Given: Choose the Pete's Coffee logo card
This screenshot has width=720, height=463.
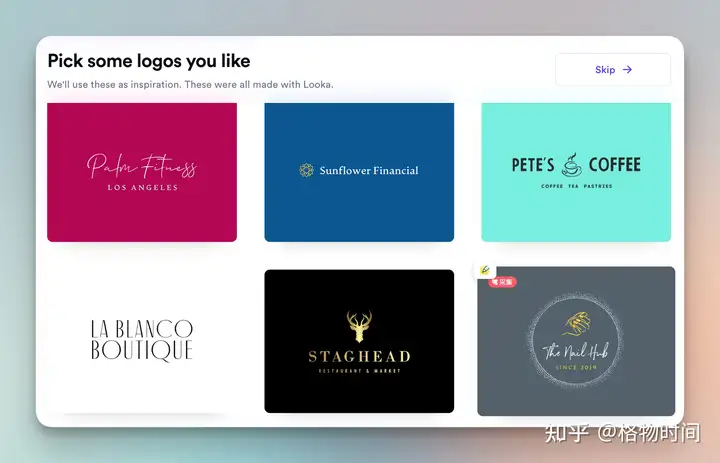Looking at the screenshot, I should [x=576, y=172].
